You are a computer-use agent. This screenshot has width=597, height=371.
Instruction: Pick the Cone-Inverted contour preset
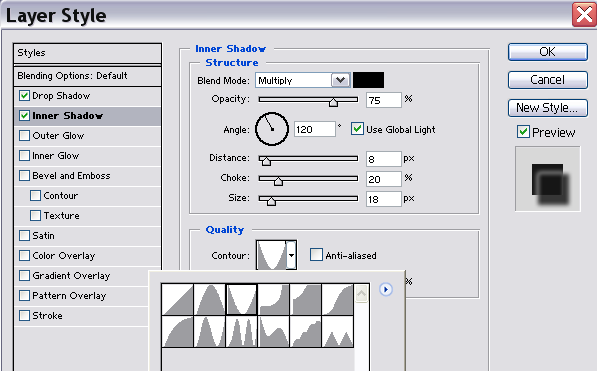click(241, 299)
